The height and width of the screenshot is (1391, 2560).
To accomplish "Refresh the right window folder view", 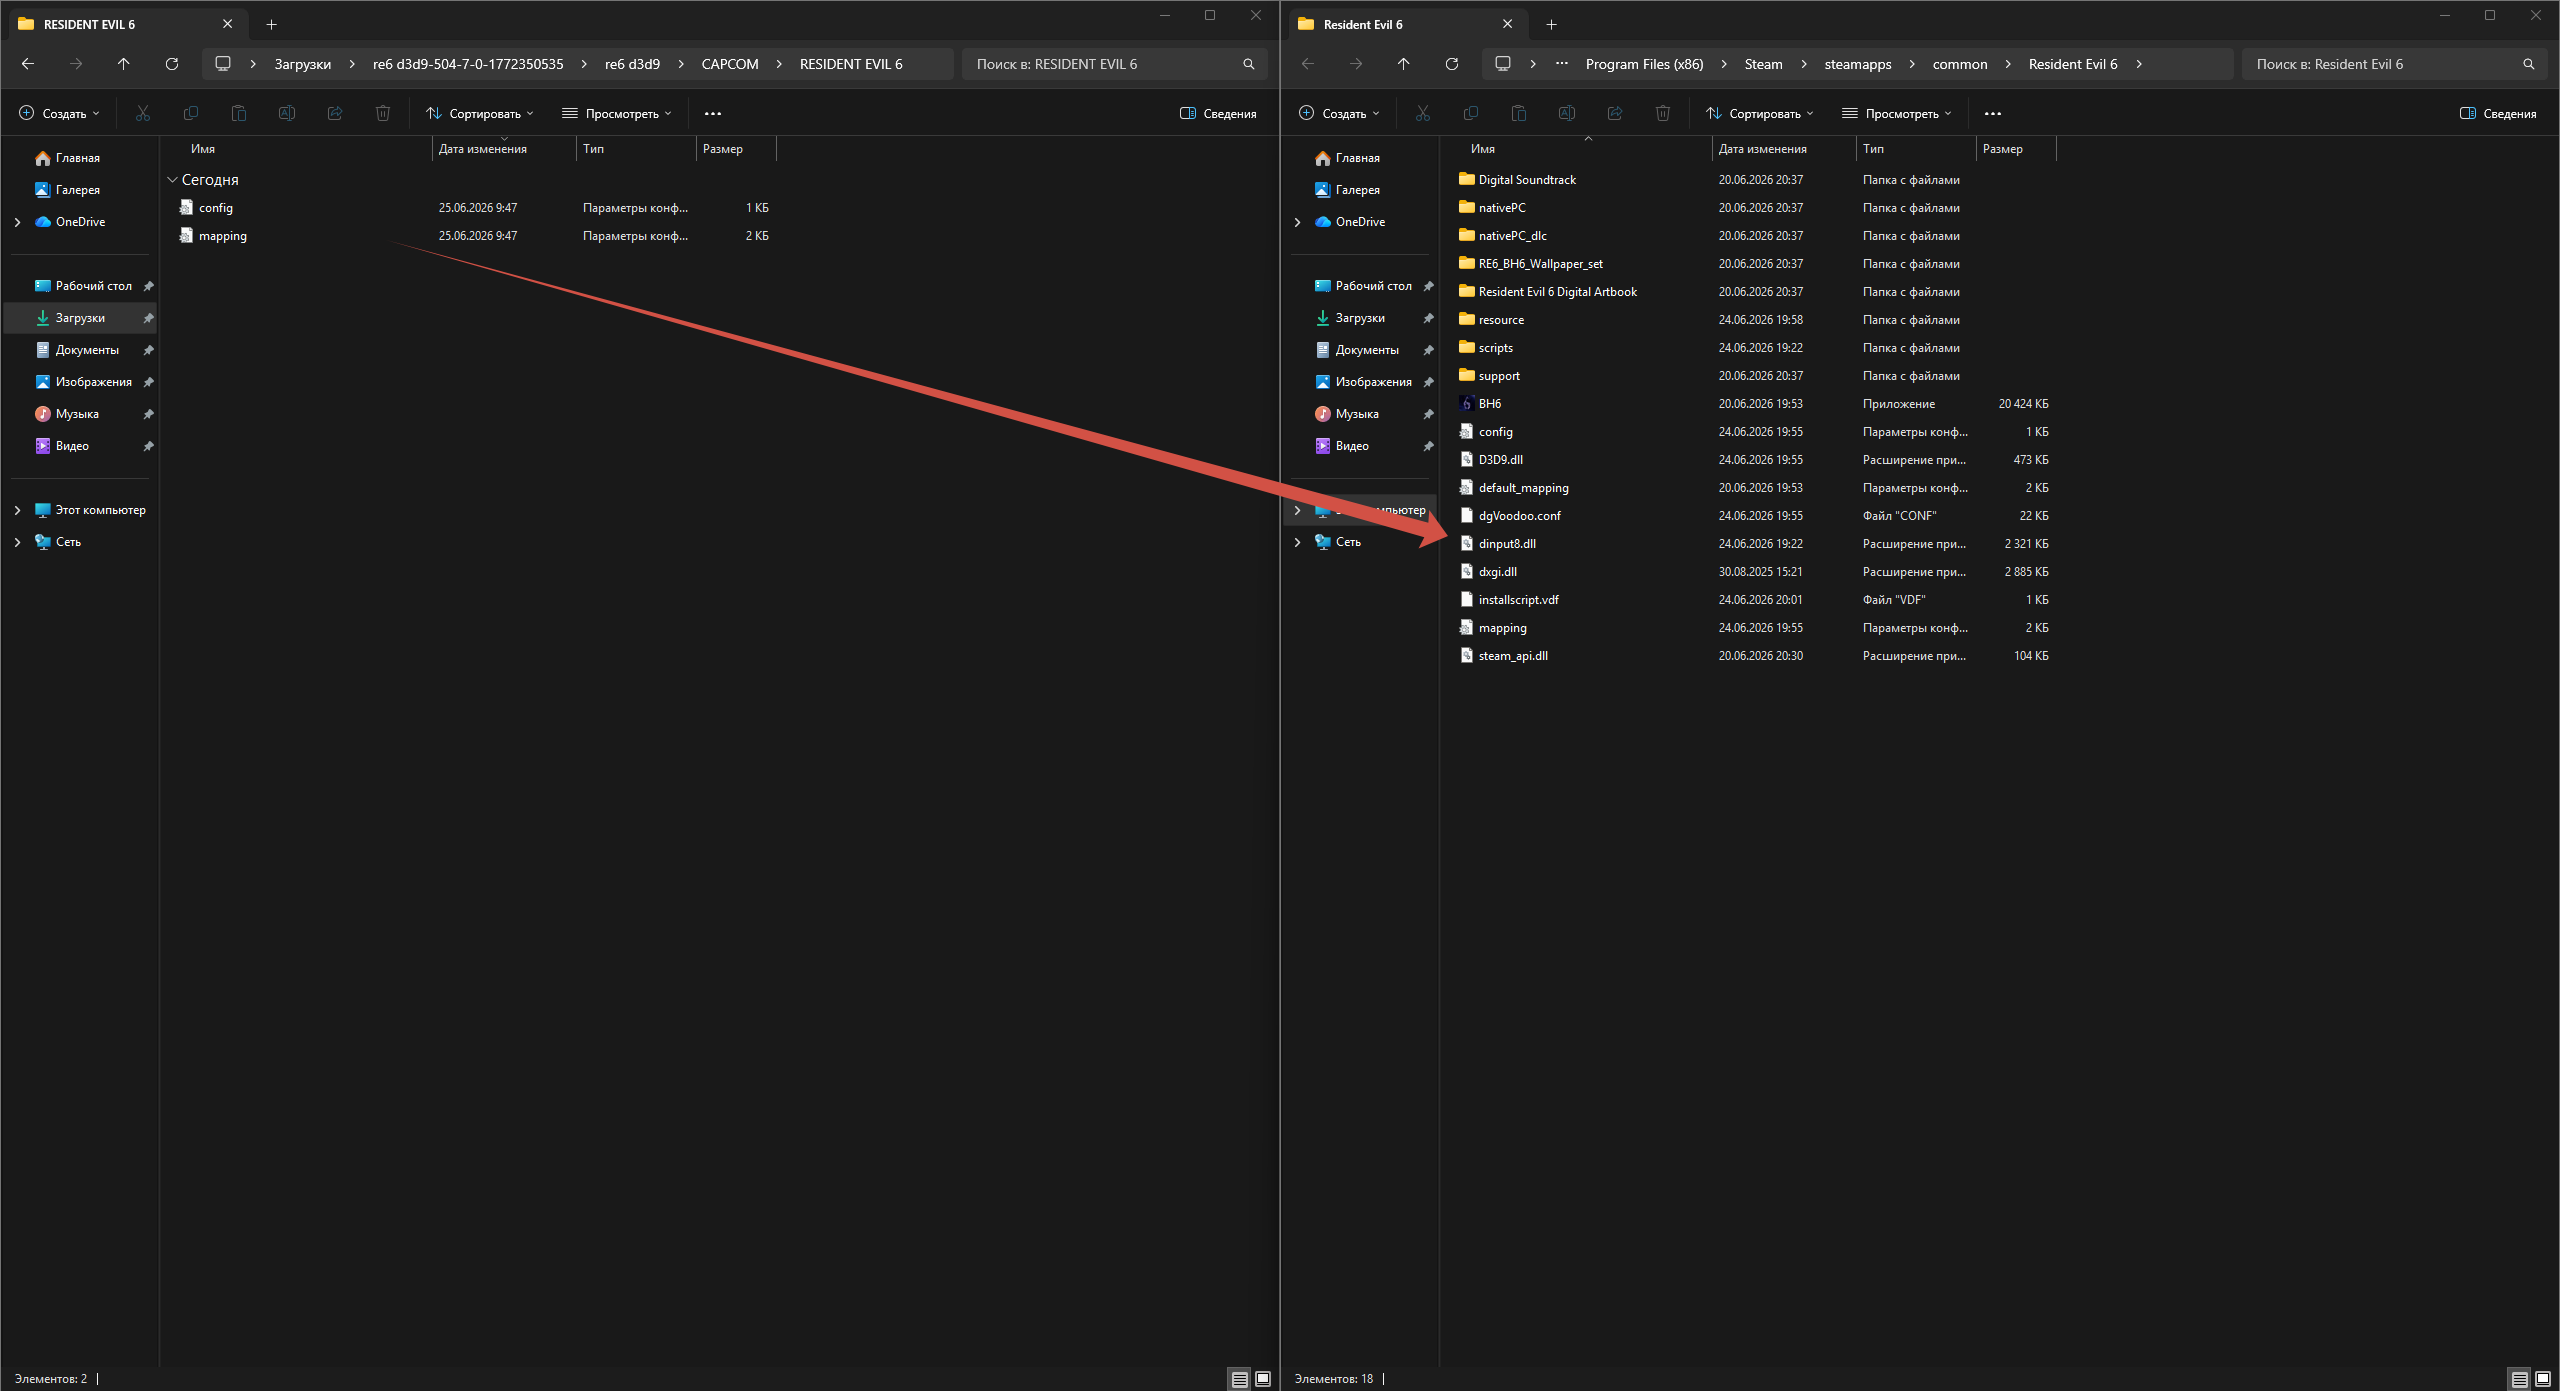I will pos(1452,64).
